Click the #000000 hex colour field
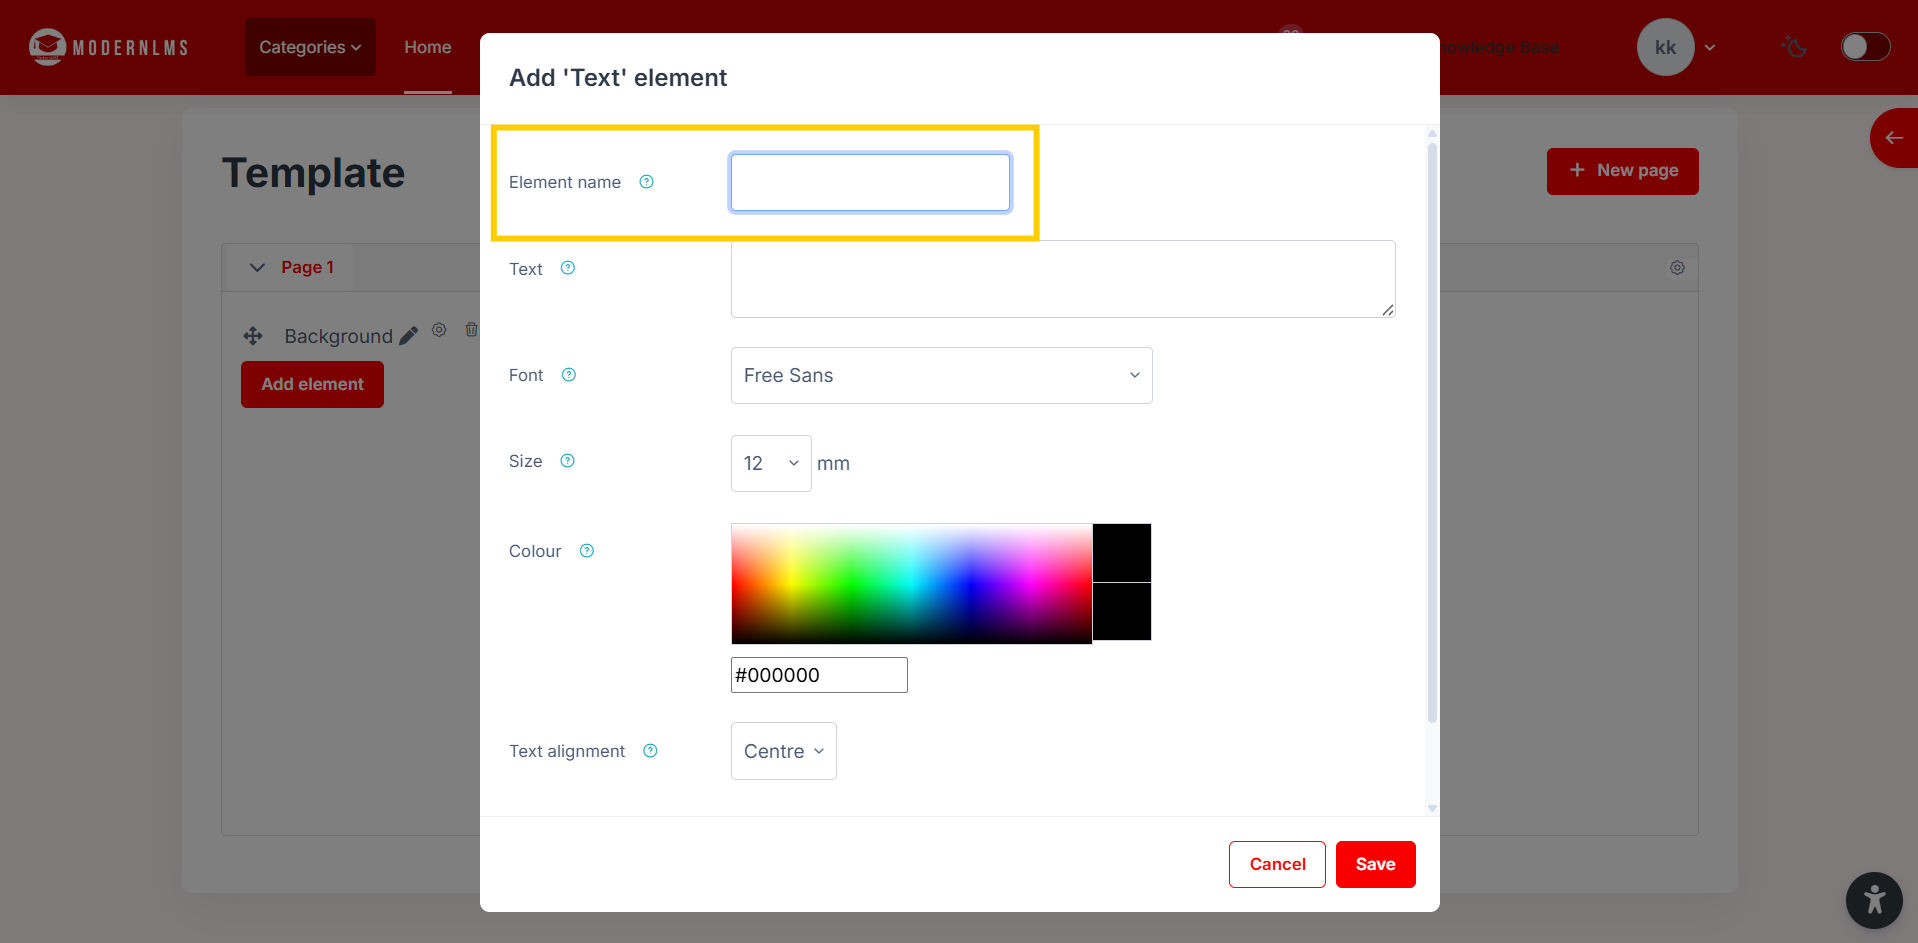Image resolution: width=1918 pixels, height=943 pixels. tap(819, 675)
